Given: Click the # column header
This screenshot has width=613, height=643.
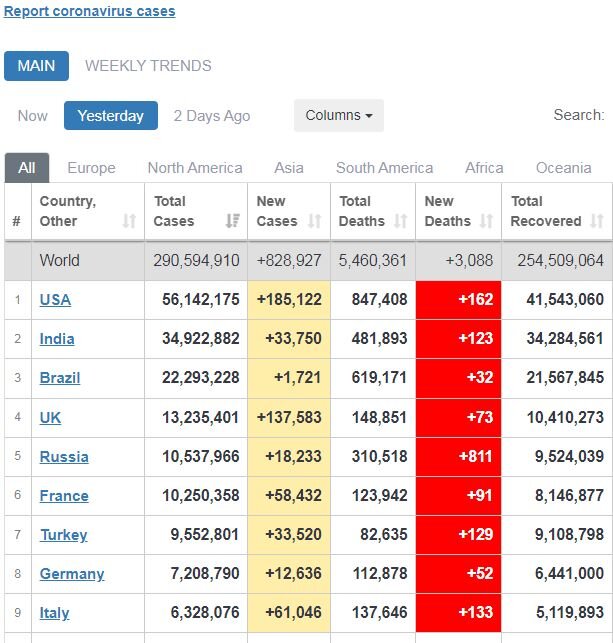Looking at the screenshot, I should click(x=16, y=221).
